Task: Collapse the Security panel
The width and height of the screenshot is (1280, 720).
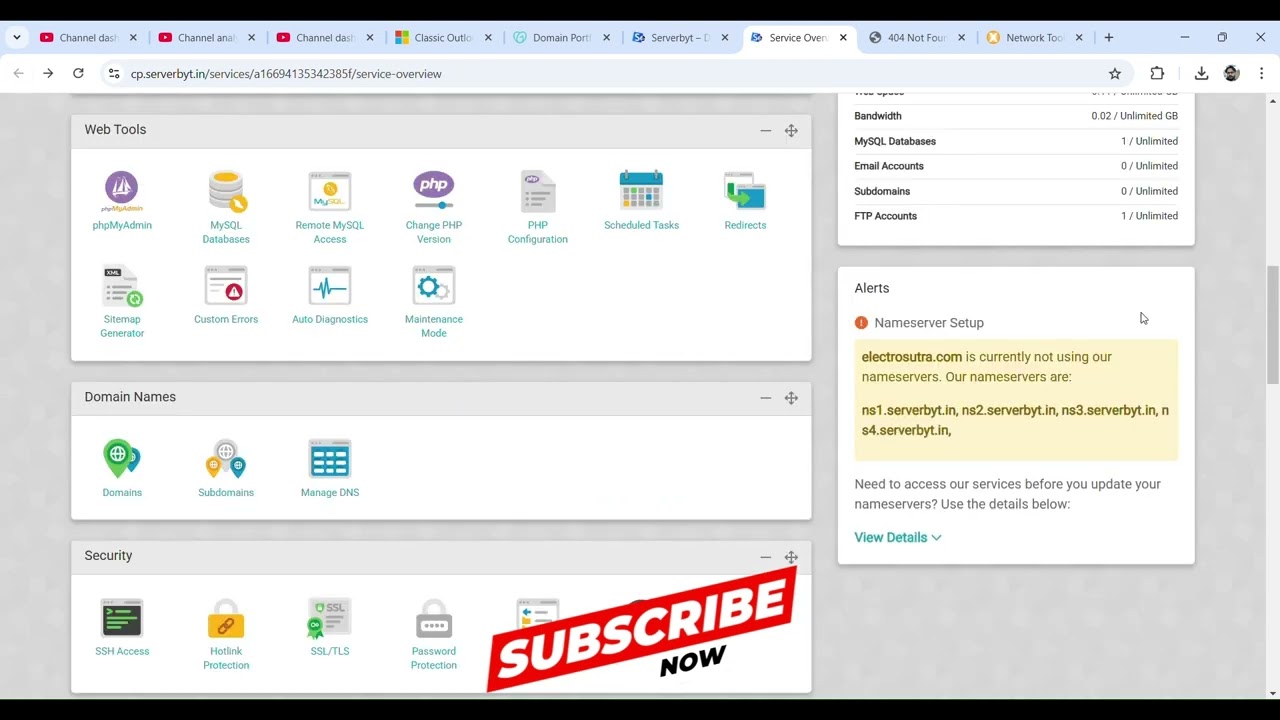Action: (765, 557)
